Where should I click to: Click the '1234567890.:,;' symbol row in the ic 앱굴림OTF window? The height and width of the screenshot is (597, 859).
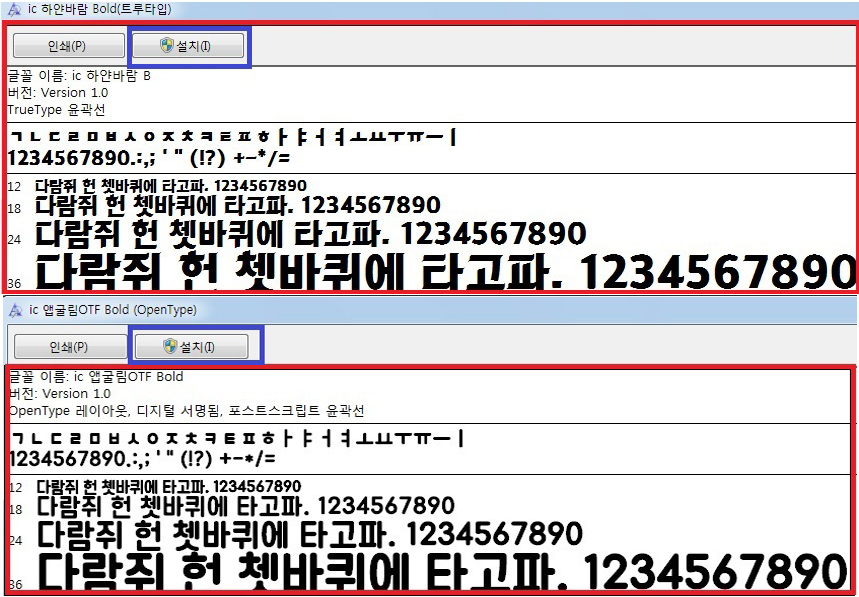(x=143, y=459)
